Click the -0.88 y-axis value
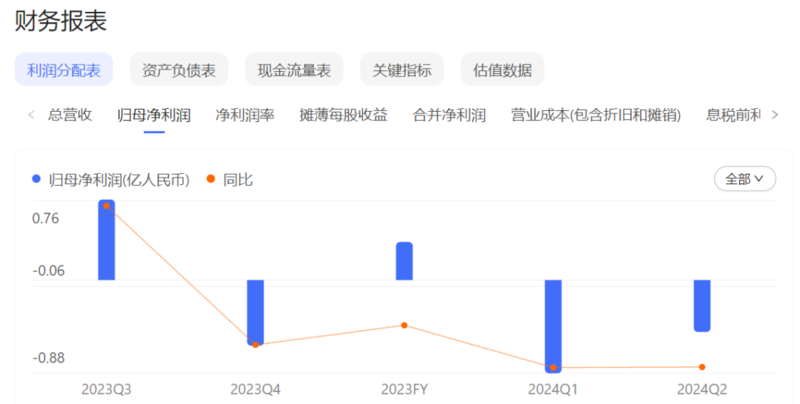Image resolution: width=800 pixels, height=404 pixels. (x=48, y=358)
